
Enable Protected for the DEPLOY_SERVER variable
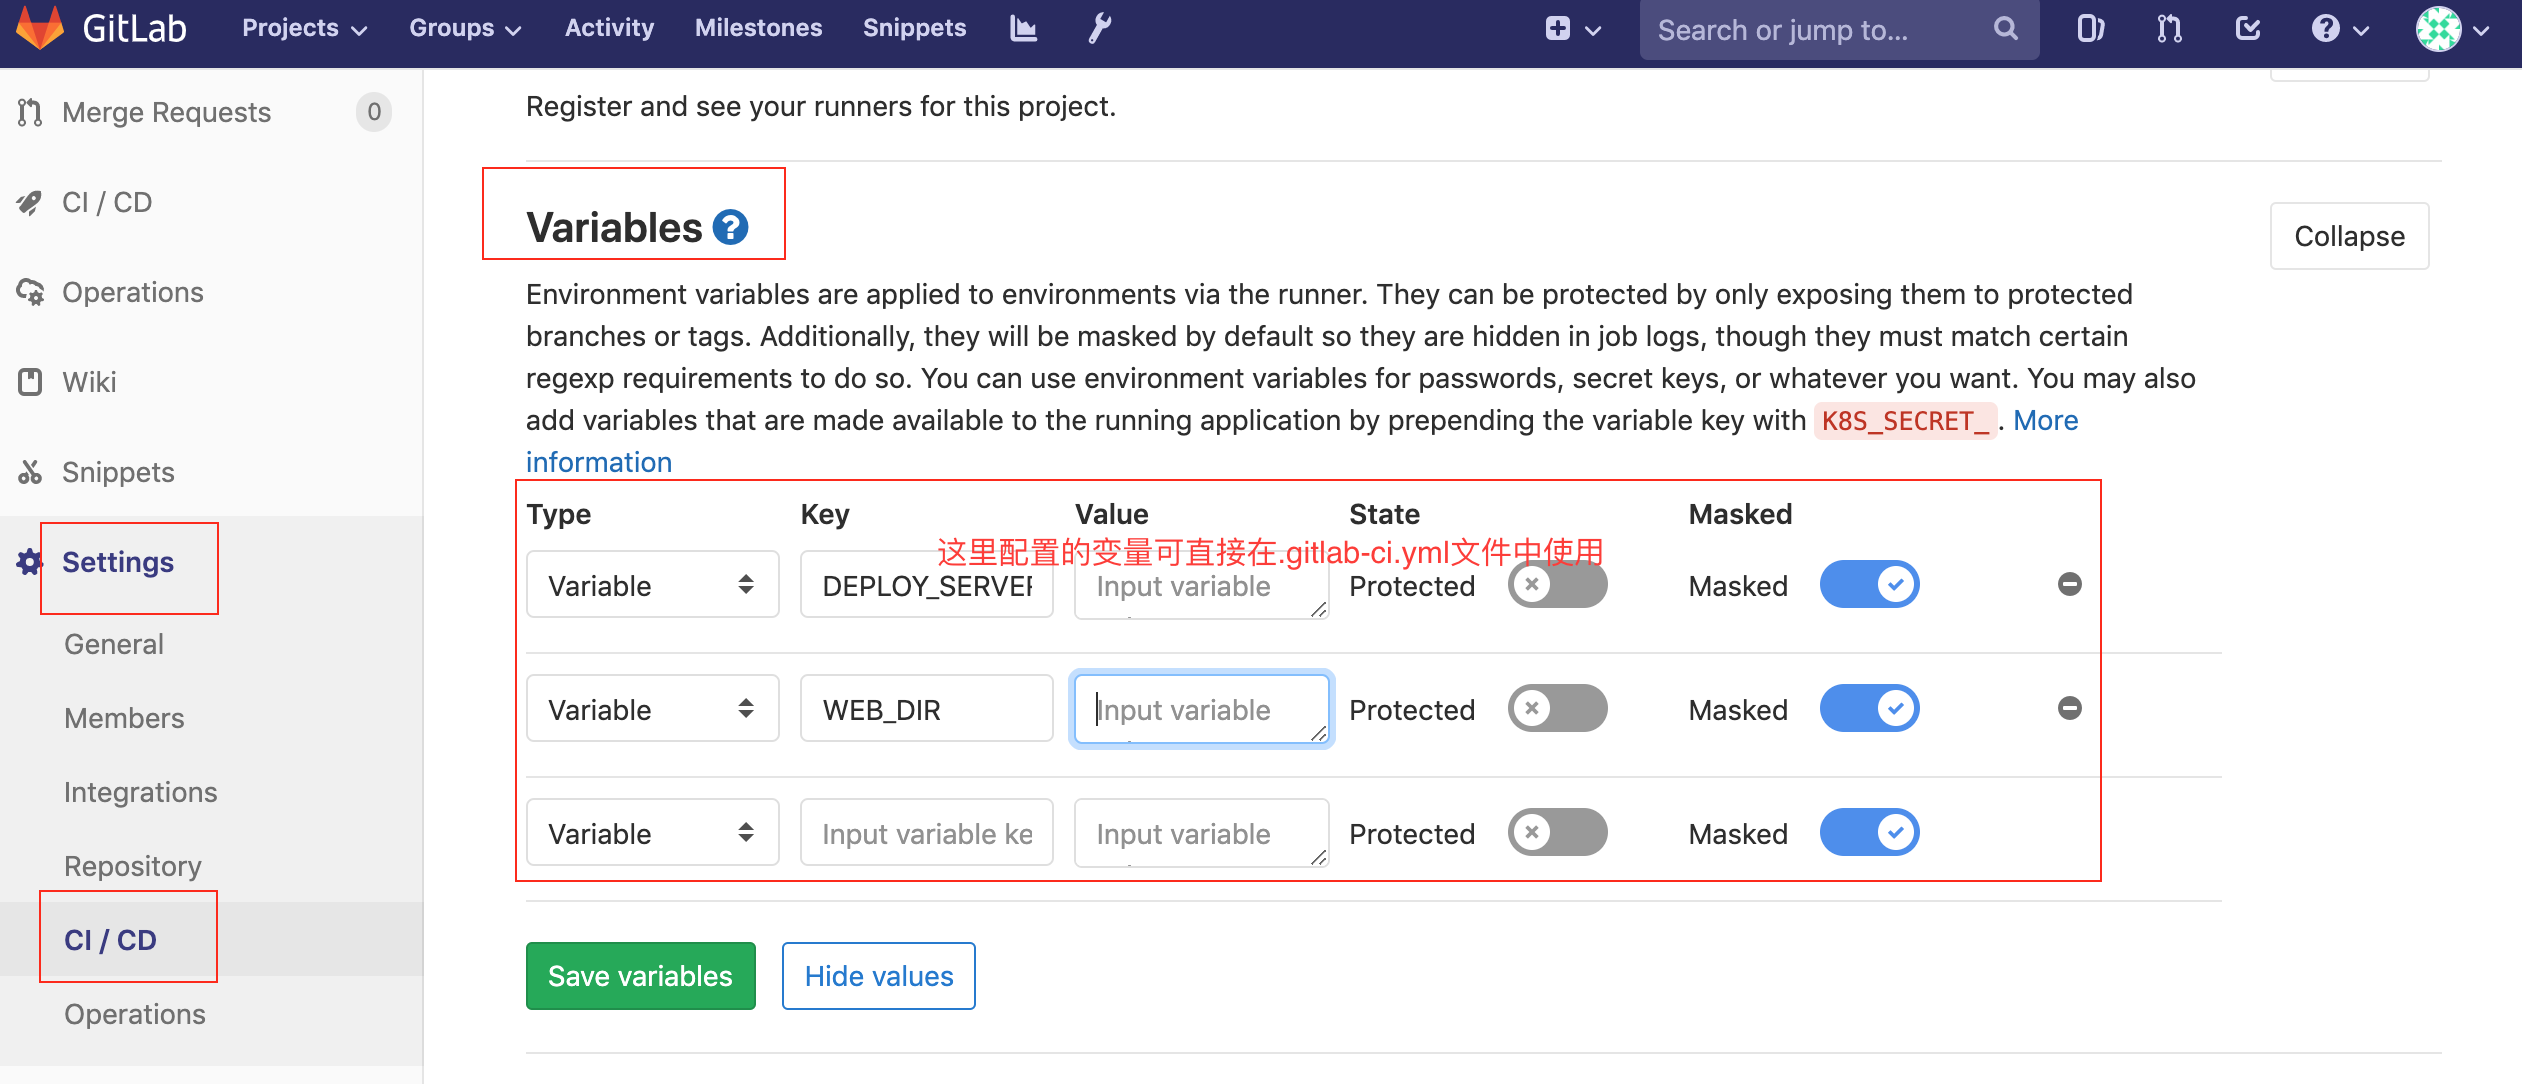tap(1556, 584)
